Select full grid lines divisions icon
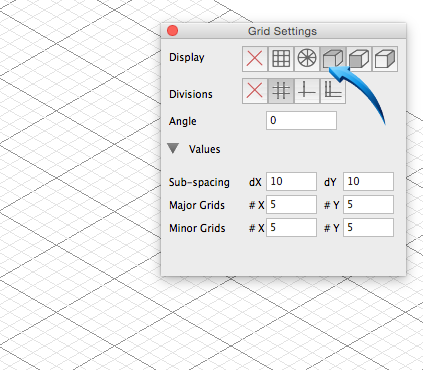This screenshot has width=423, height=370. coord(281,91)
